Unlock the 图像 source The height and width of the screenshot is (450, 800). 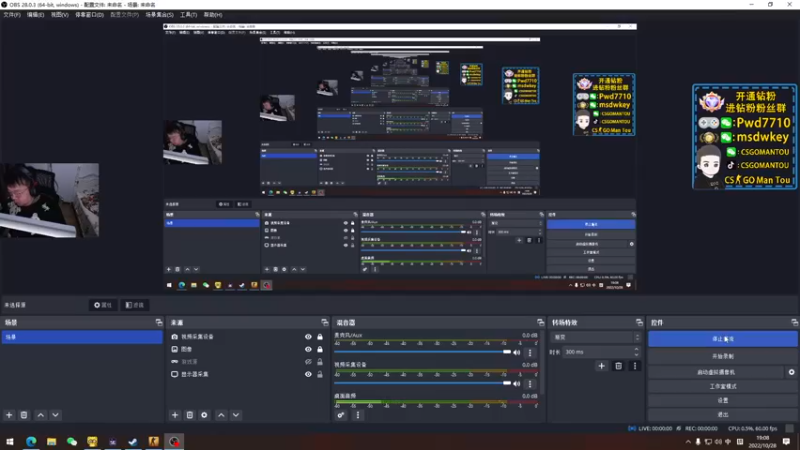point(320,349)
